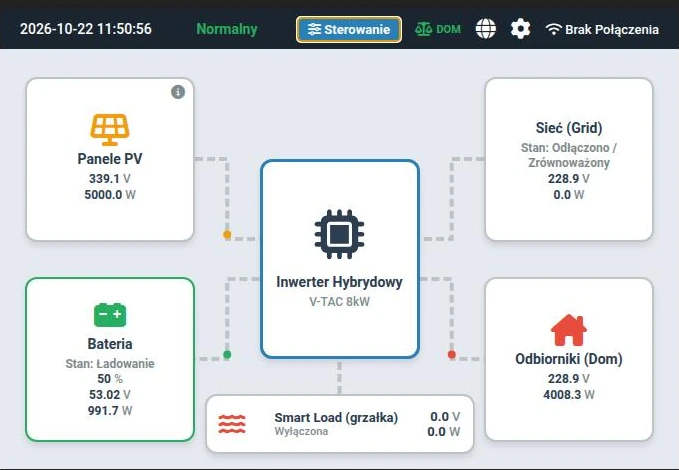Image resolution: width=679 pixels, height=470 pixels.
Task: Select the Odbiorniki (Dom) card title
Action: 569,359
